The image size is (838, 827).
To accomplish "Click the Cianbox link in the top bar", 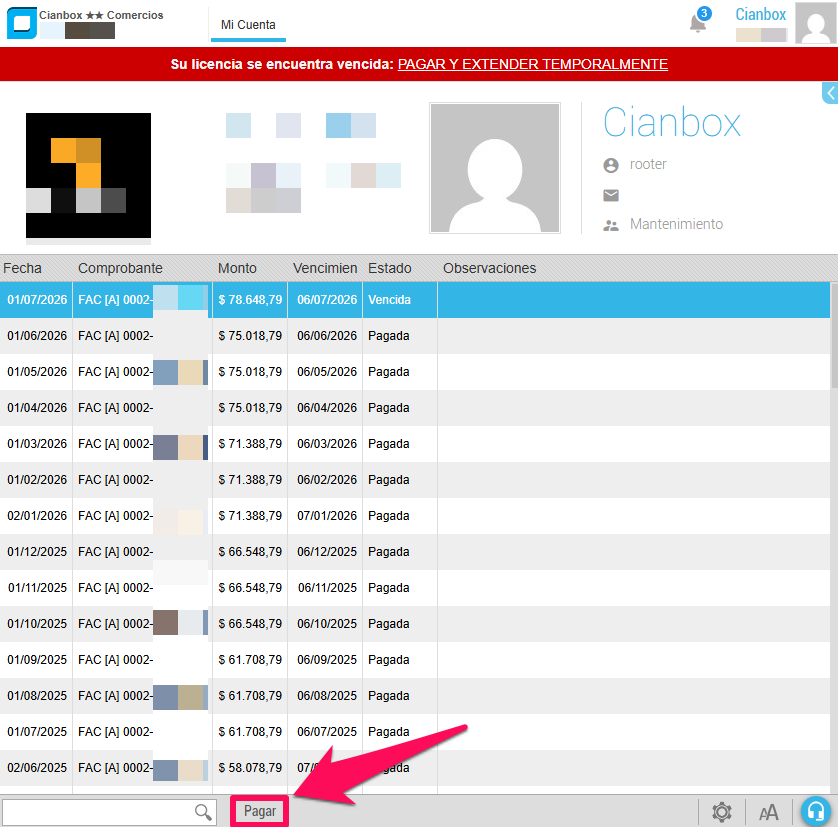I will [x=761, y=14].
